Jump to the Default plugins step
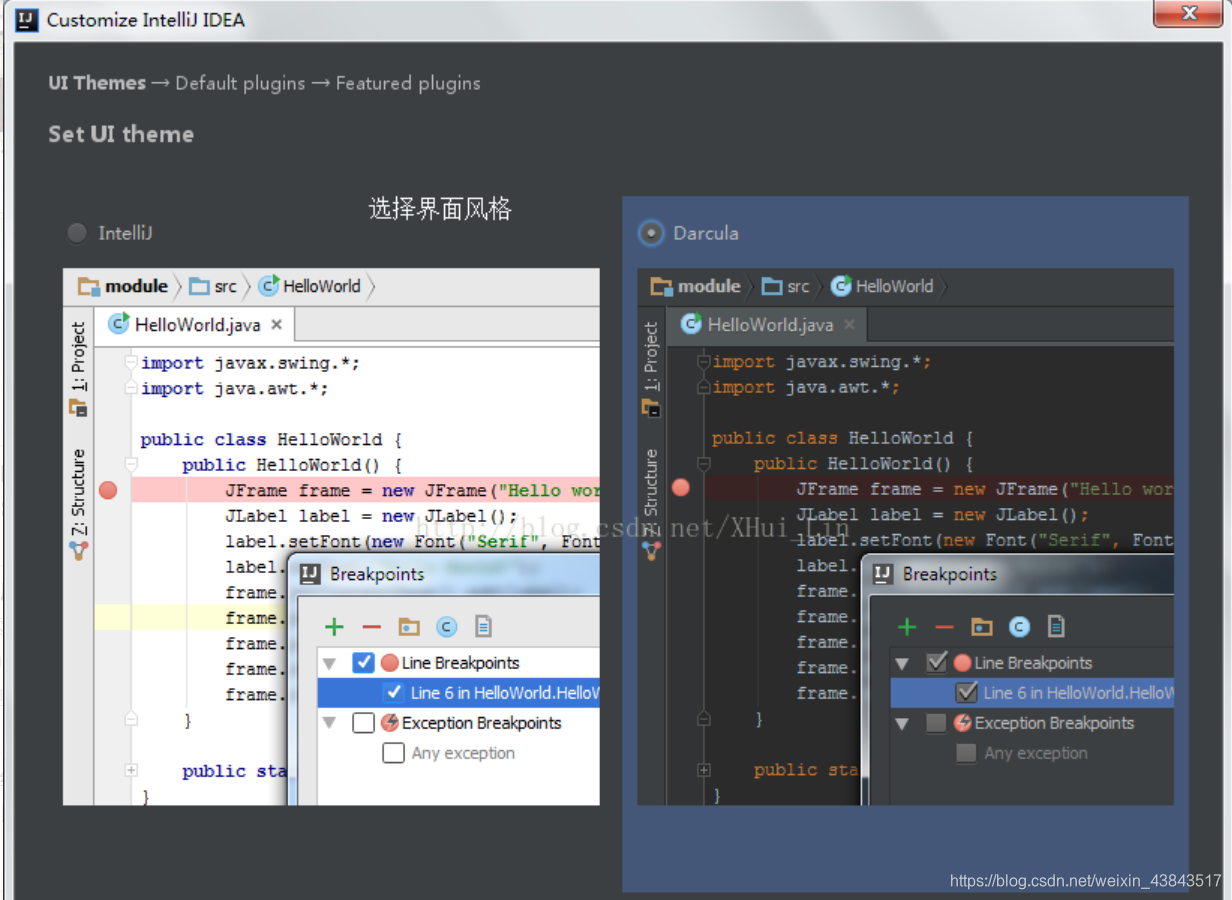Screen dimensions: 1232x900 [x=240, y=83]
